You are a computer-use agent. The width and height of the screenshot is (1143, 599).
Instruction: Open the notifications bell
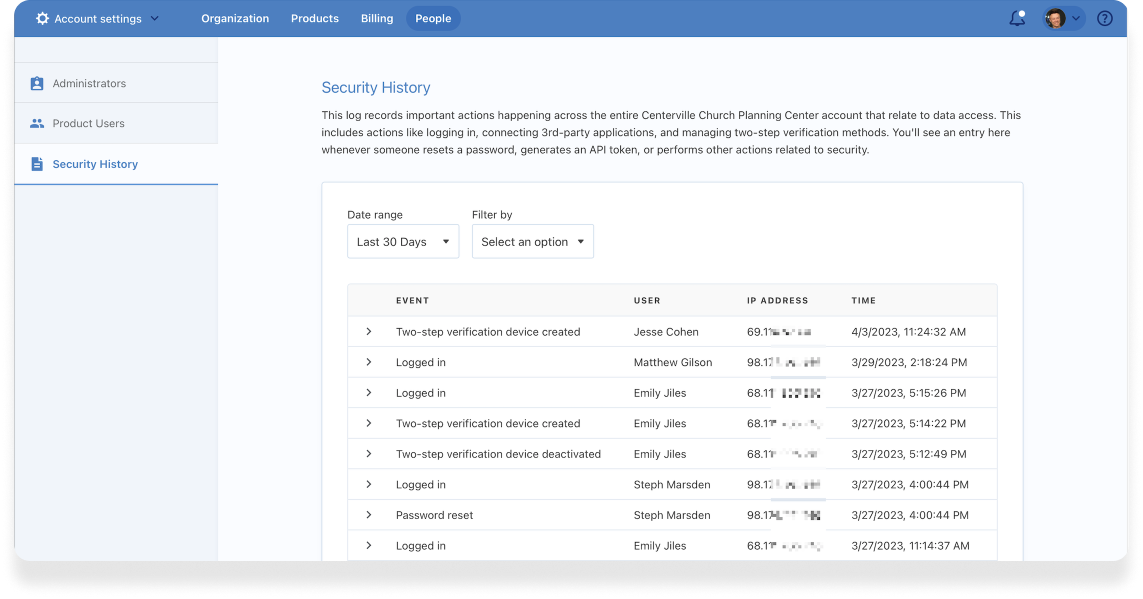(1017, 19)
